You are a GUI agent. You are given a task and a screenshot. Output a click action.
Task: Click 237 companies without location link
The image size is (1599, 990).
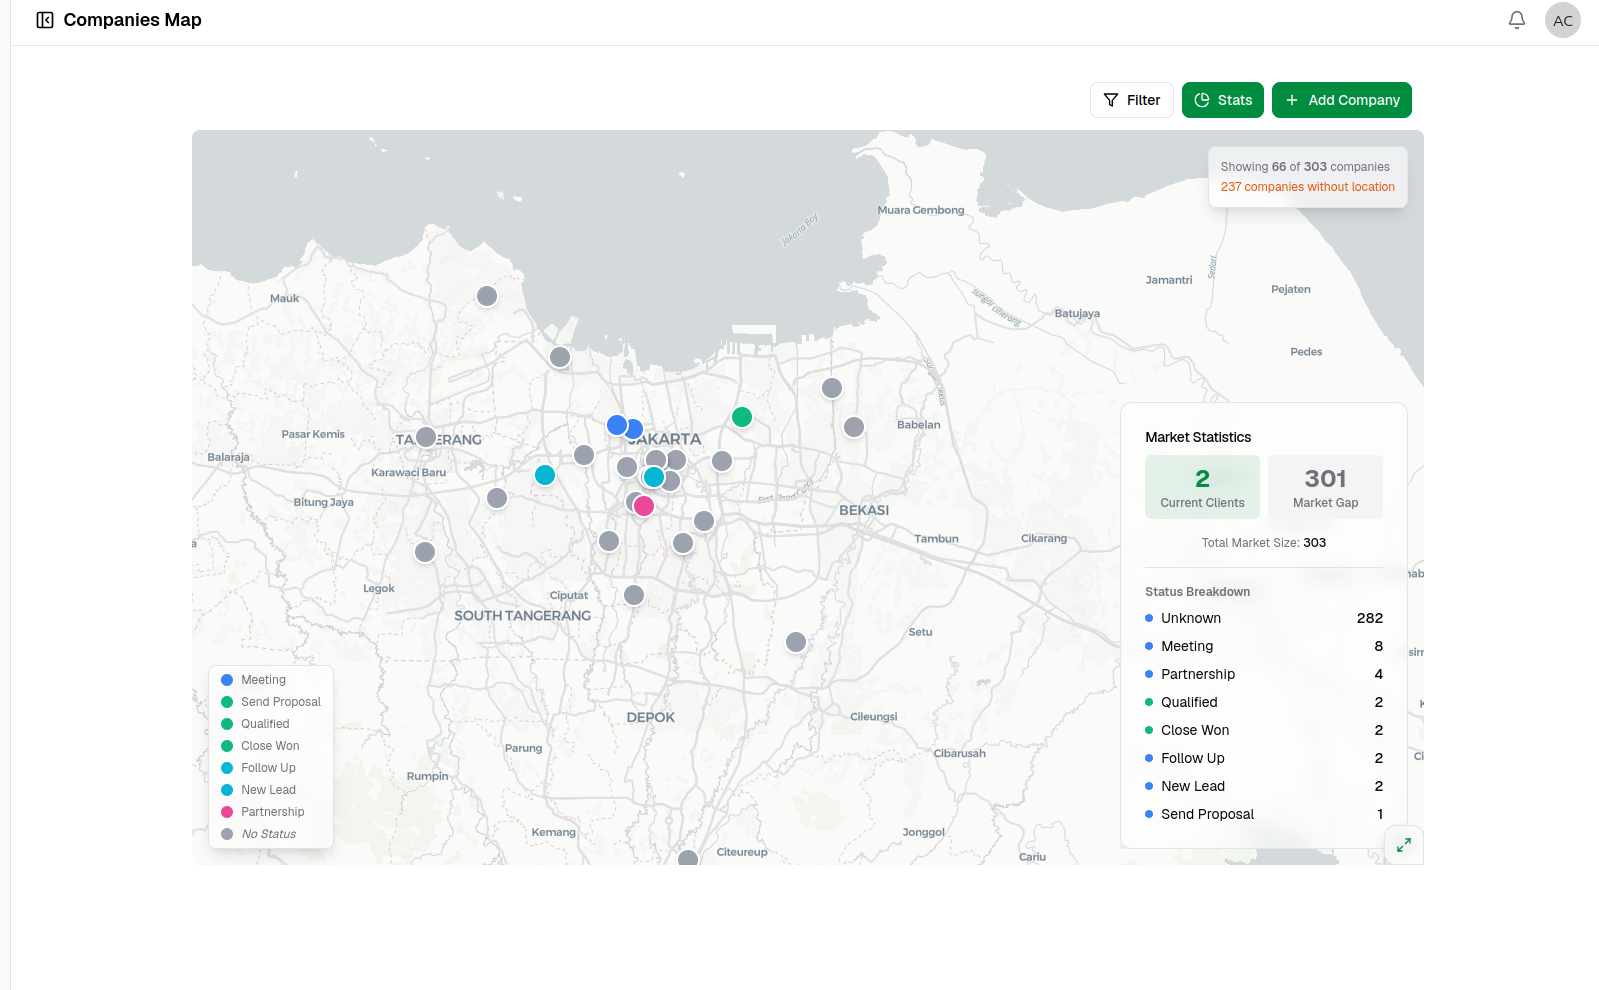pyautogui.click(x=1307, y=187)
